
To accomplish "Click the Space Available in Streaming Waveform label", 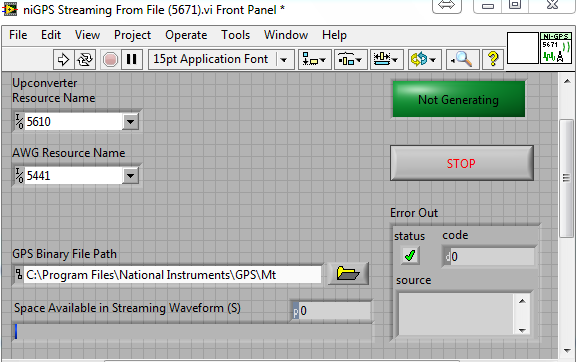I will (127, 308).
